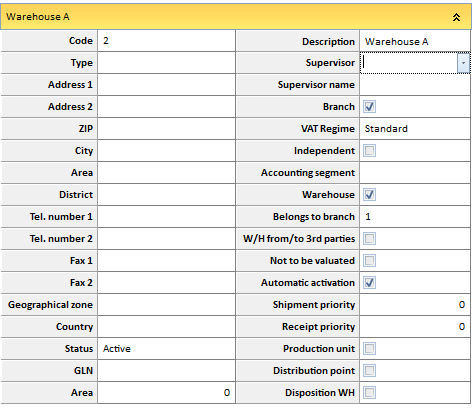The image size is (476, 408).
Task: Click the Status field showing Active
Action: [166, 349]
